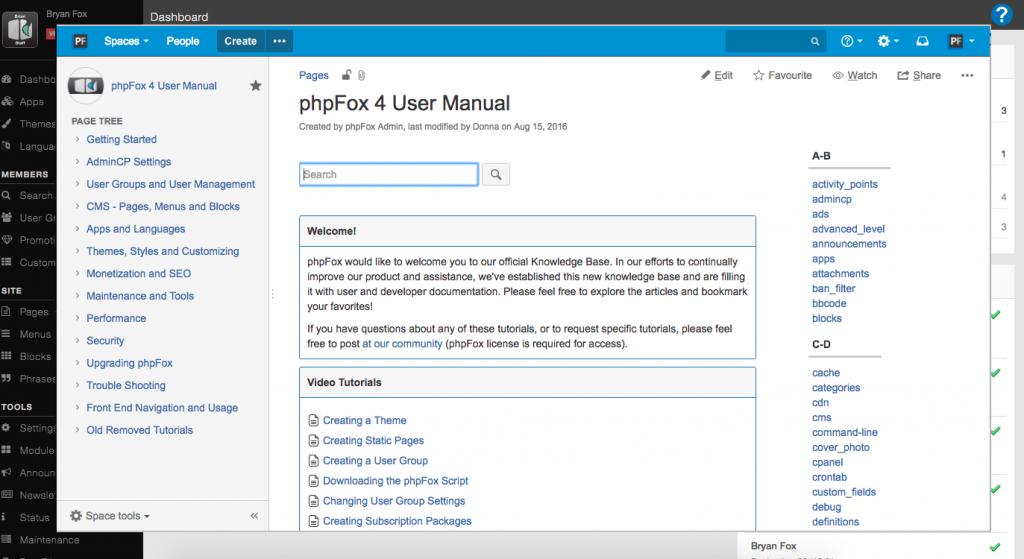Click the Pages breadcrumb link

point(313,75)
